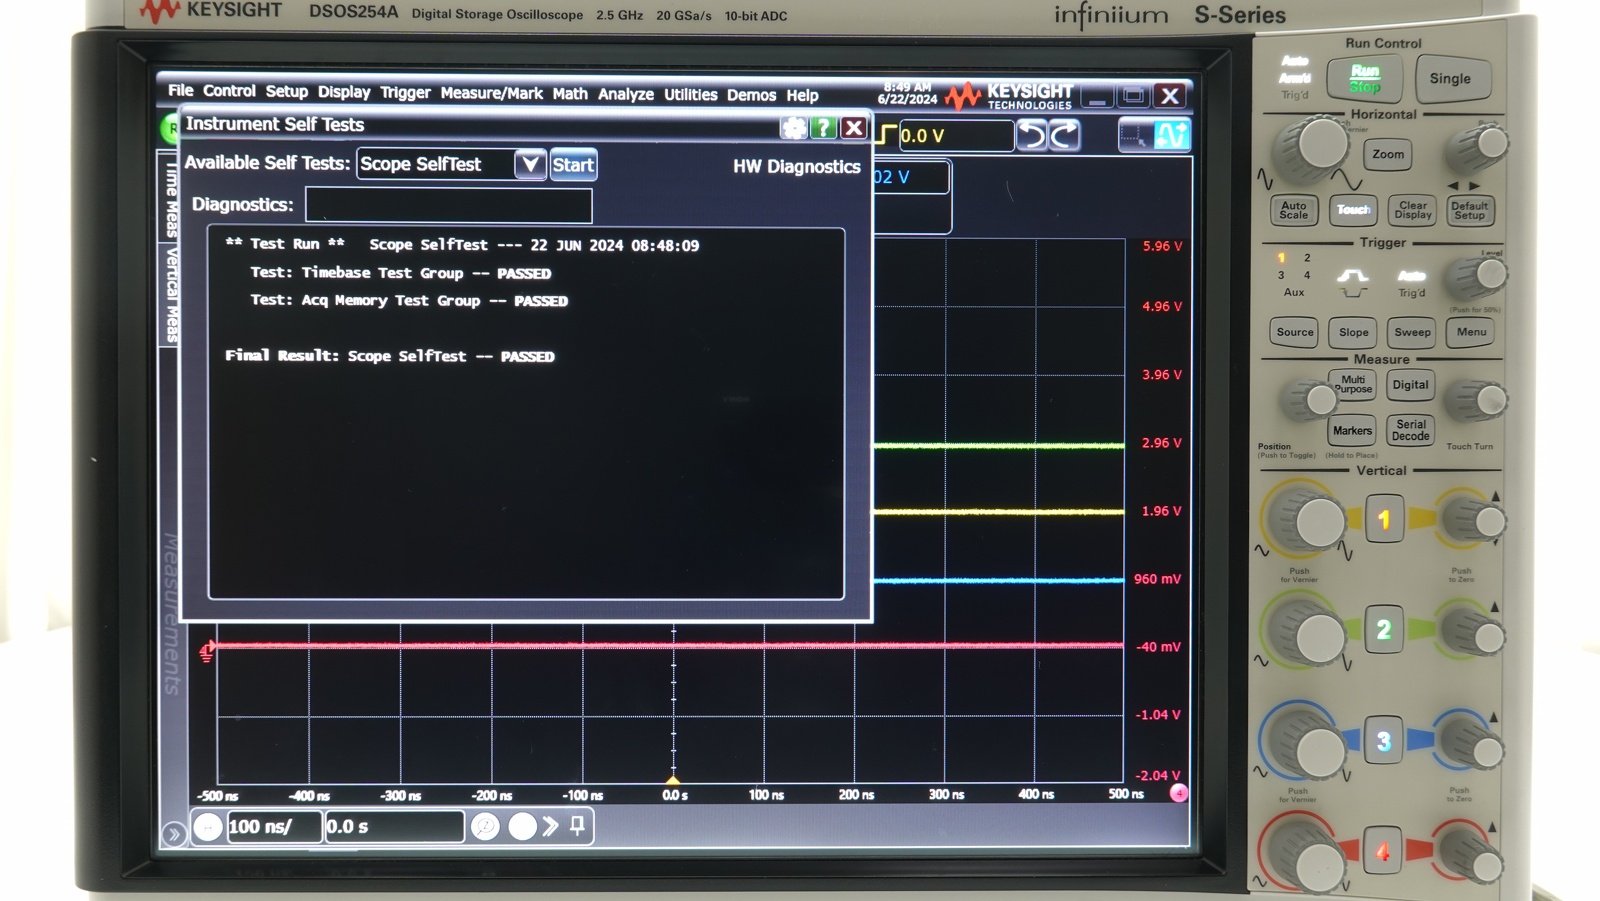Click the Diagnostics input field
Viewport: 1600px width, 901px height.
(x=448, y=205)
